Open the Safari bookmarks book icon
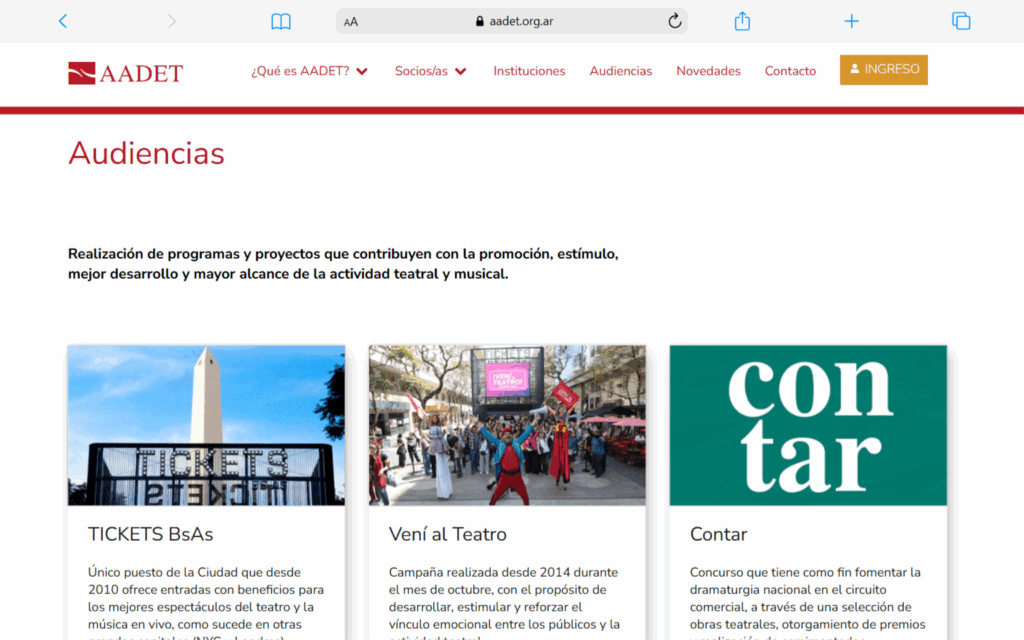This screenshot has height=640, width=1024. 281,21
